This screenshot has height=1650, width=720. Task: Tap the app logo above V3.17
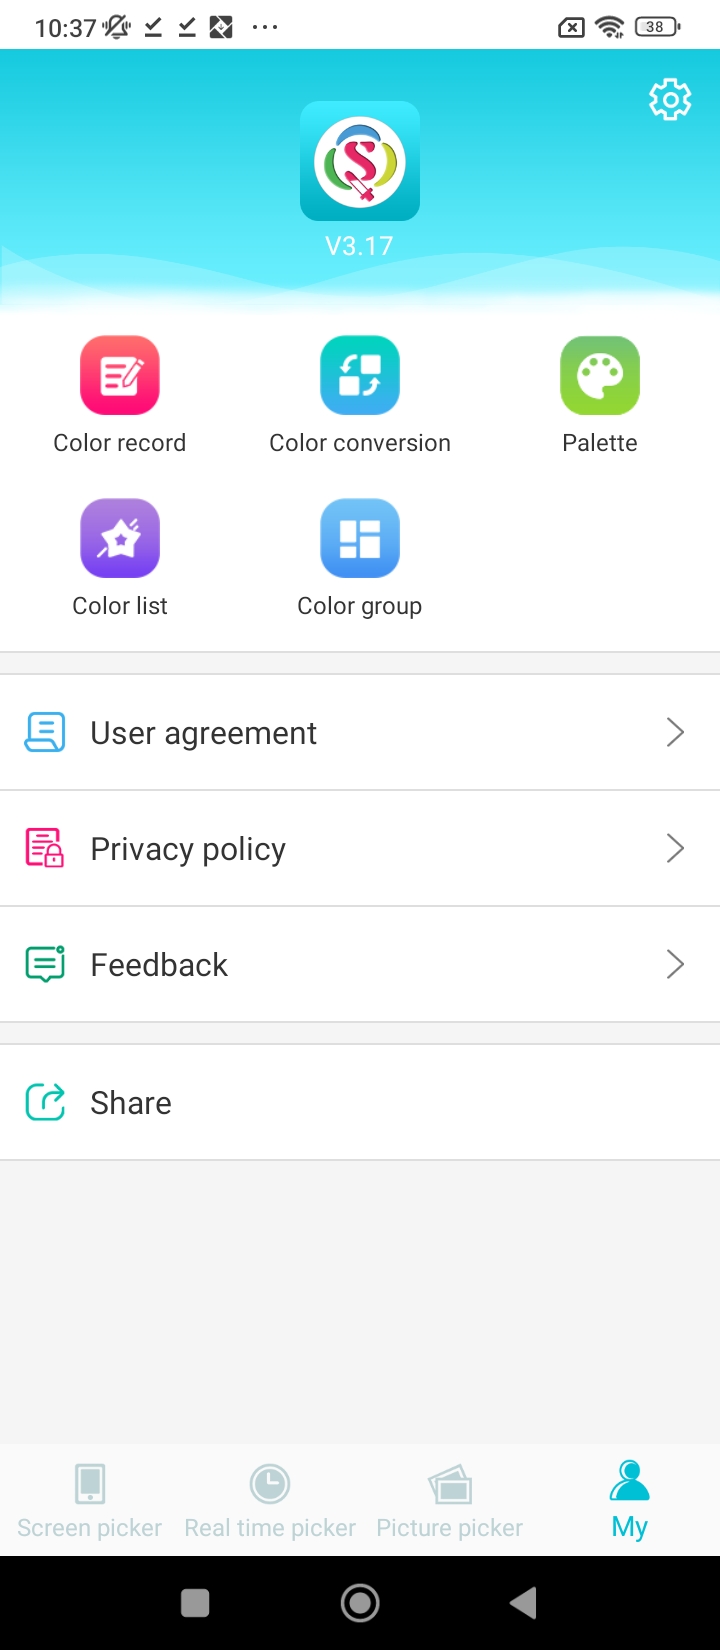click(360, 161)
